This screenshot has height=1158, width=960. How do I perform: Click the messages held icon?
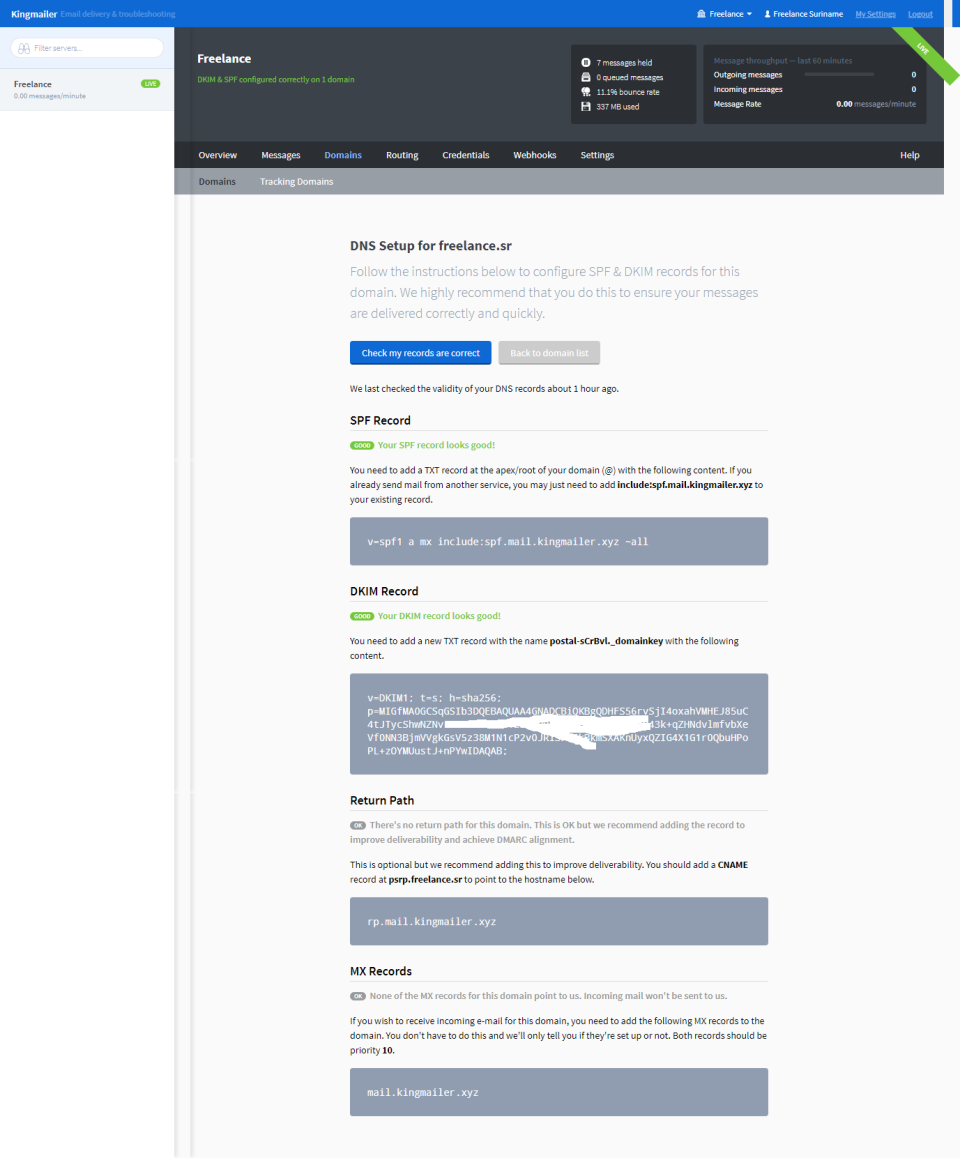(585, 61)
